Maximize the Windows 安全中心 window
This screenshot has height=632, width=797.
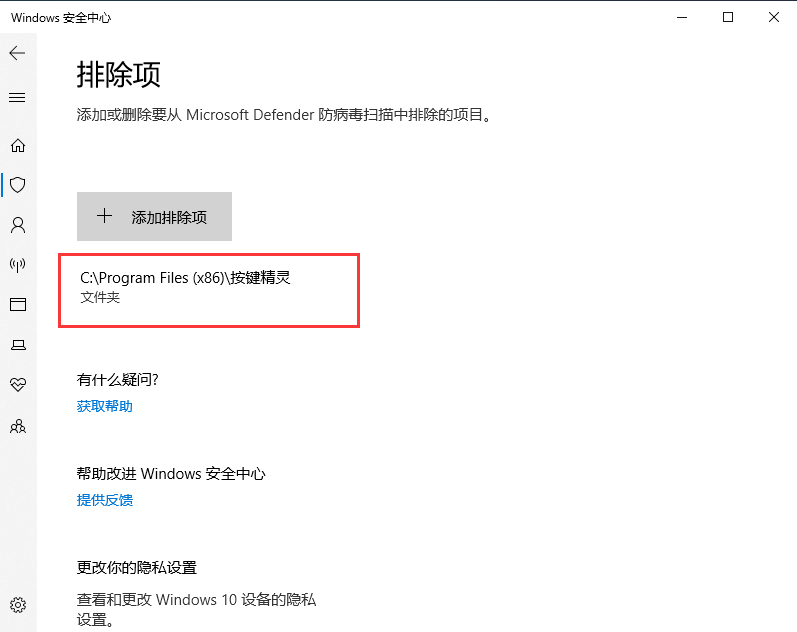728,17
